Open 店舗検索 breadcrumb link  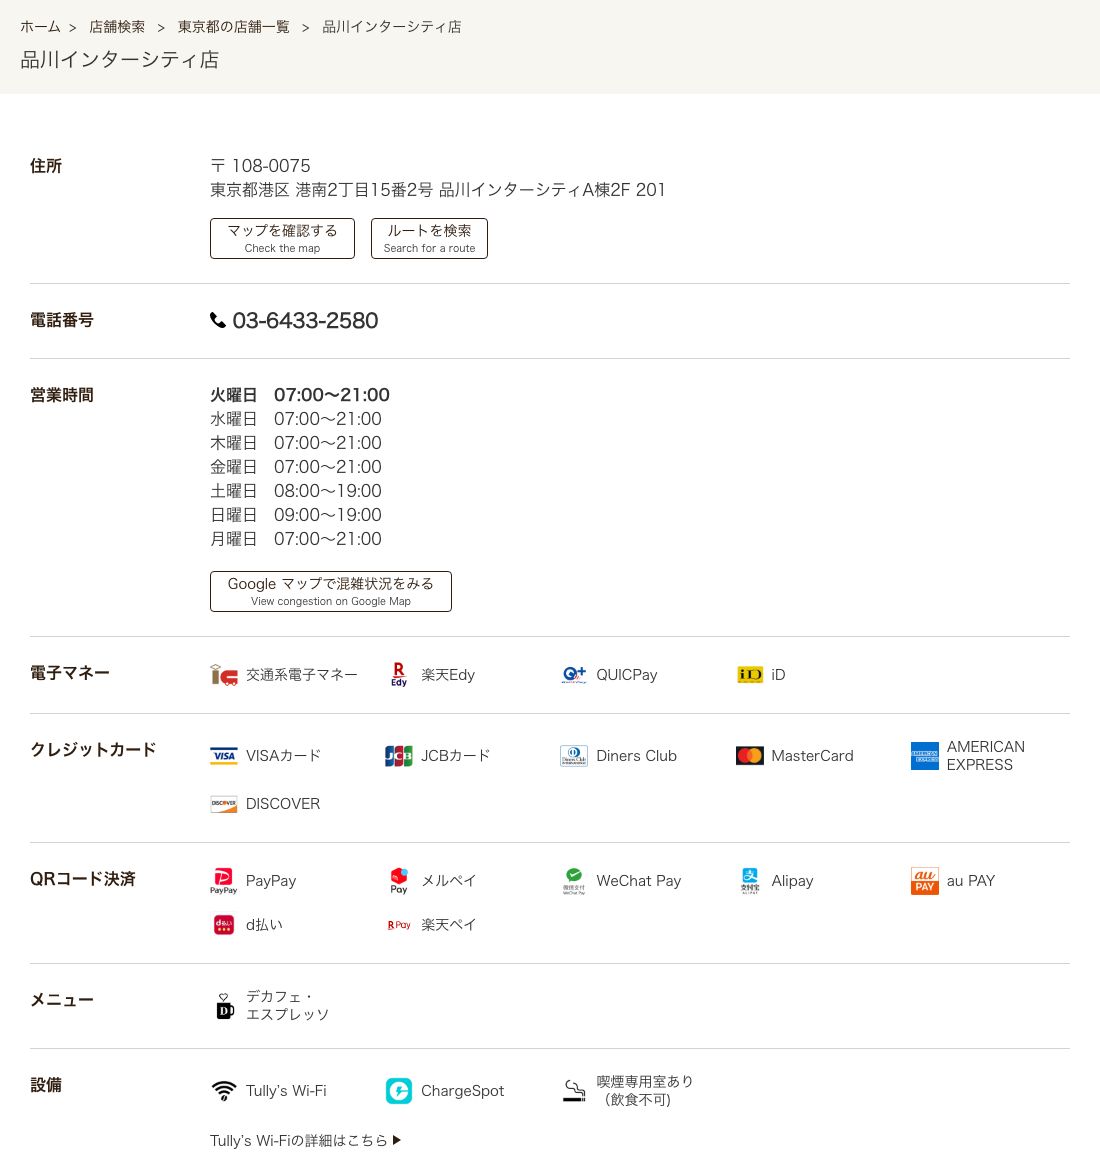pyautogui.click(x=117, y=27)
